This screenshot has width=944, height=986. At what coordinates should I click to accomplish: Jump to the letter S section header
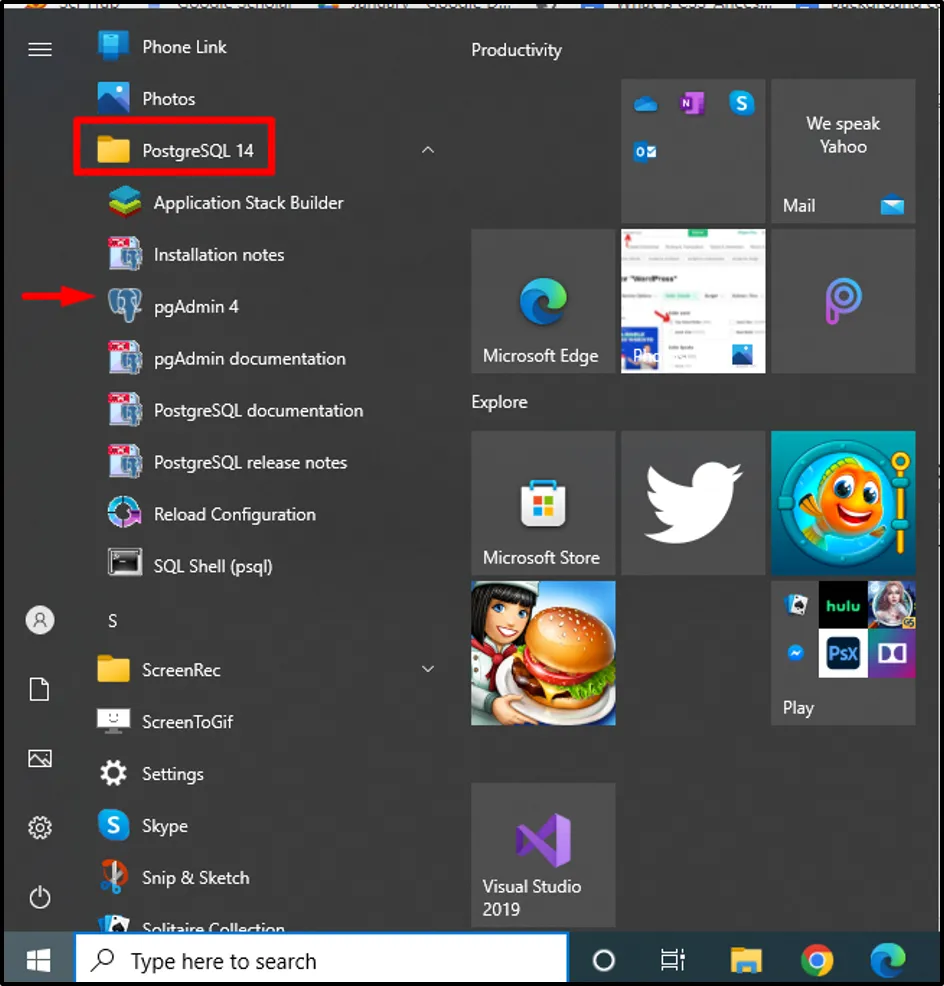pyautogui.click(x=113, y=621)
